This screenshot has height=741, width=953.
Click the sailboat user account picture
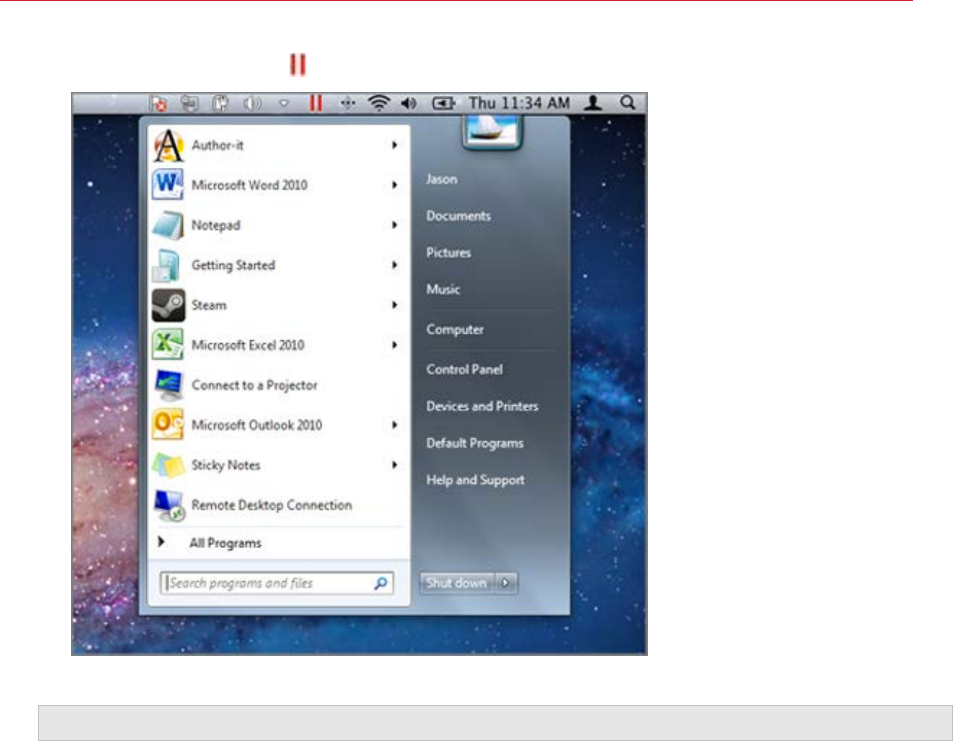click(x=492, y=131)
